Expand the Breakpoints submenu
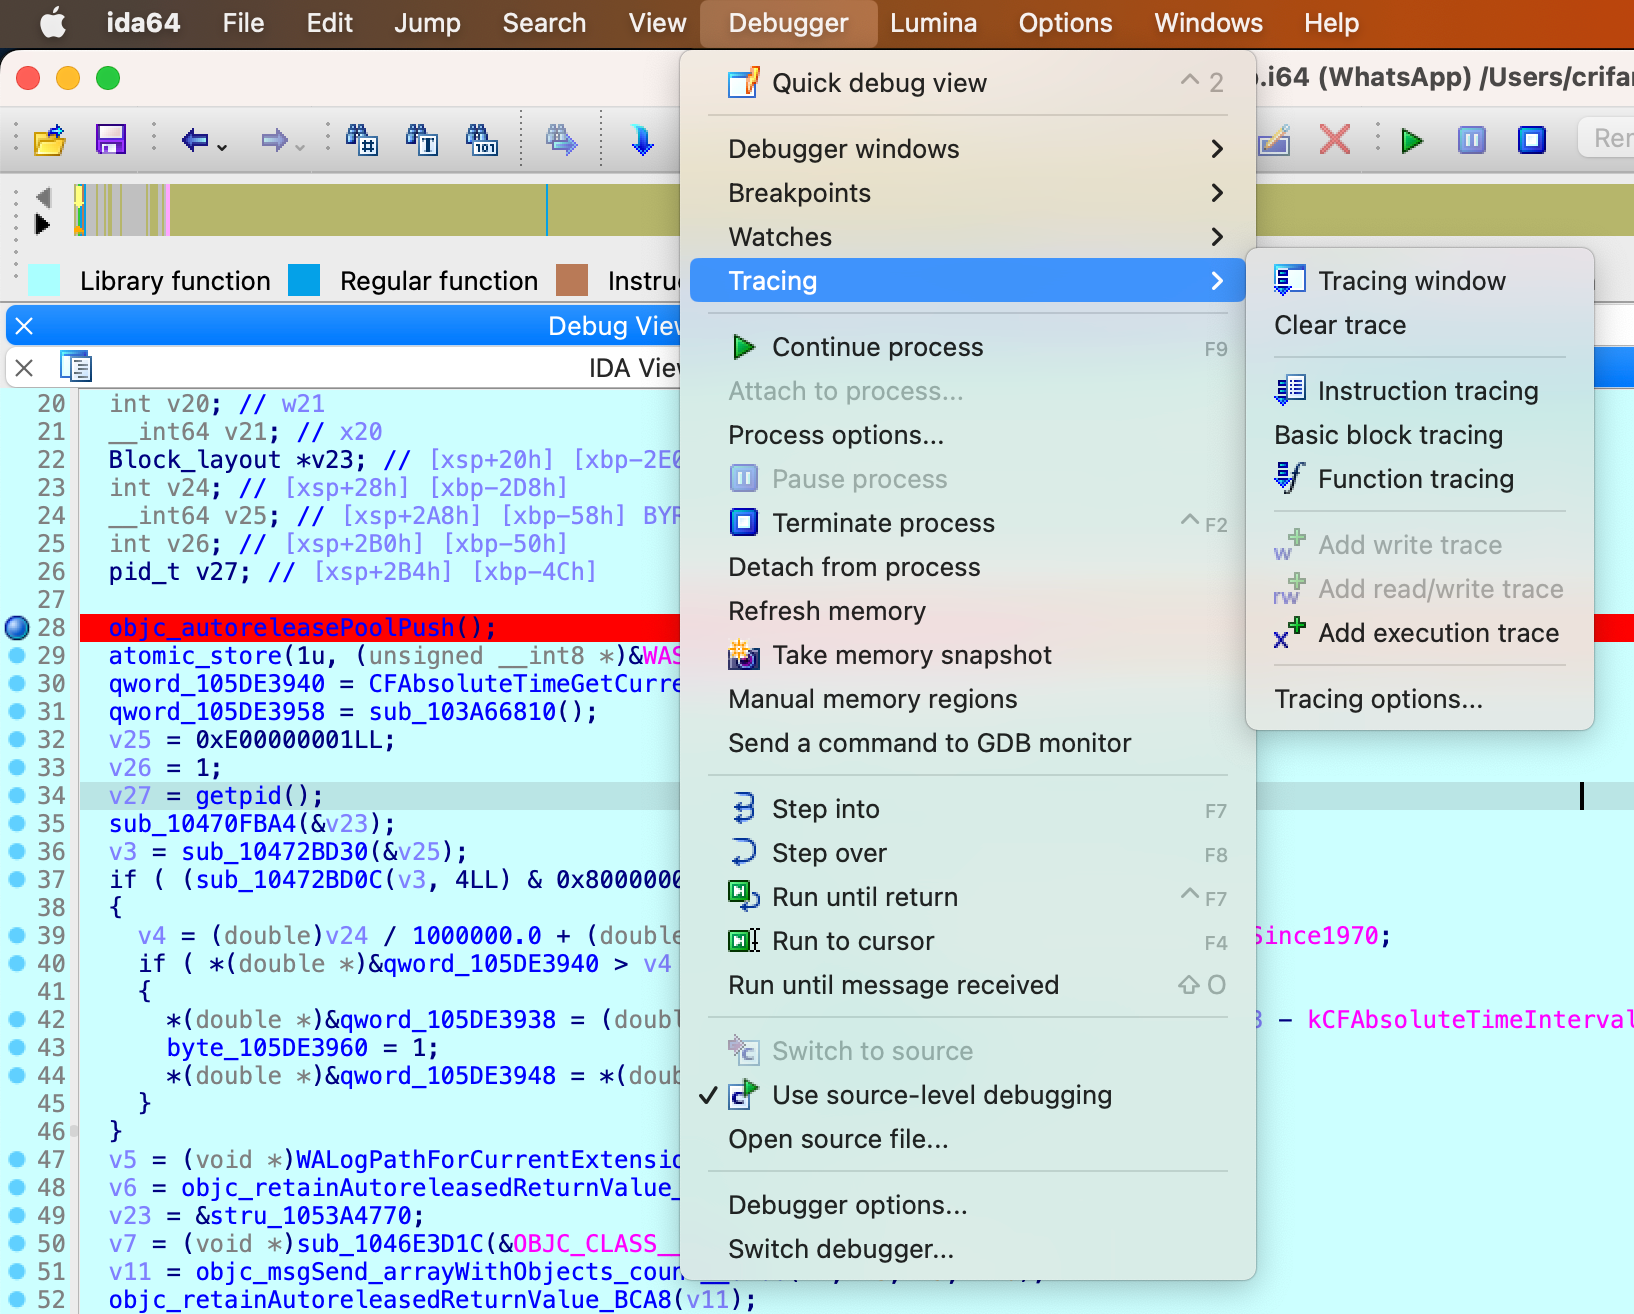 967,193
